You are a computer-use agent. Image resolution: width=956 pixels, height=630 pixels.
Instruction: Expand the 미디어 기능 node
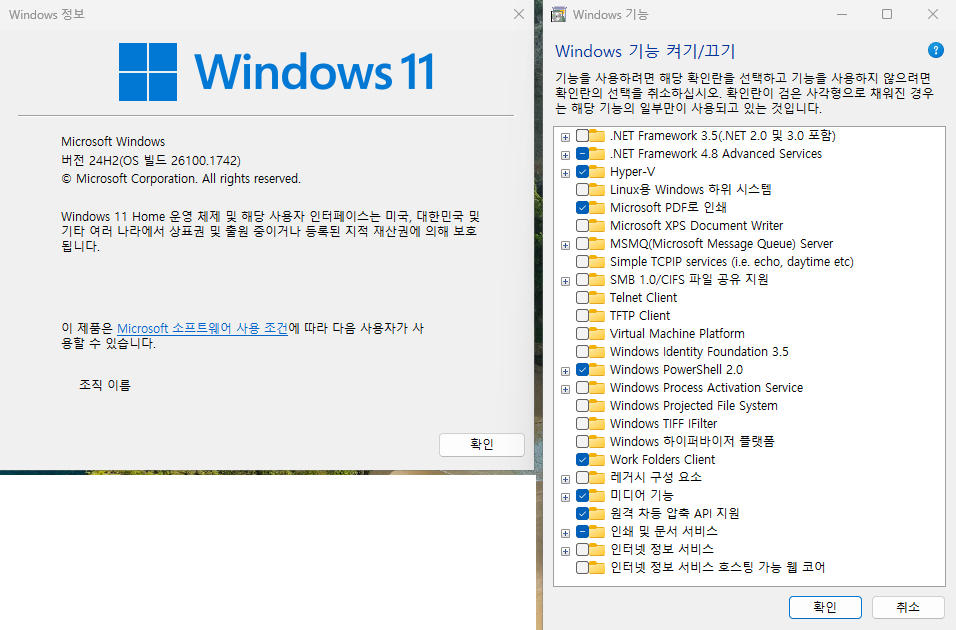[x=565, y=497]
